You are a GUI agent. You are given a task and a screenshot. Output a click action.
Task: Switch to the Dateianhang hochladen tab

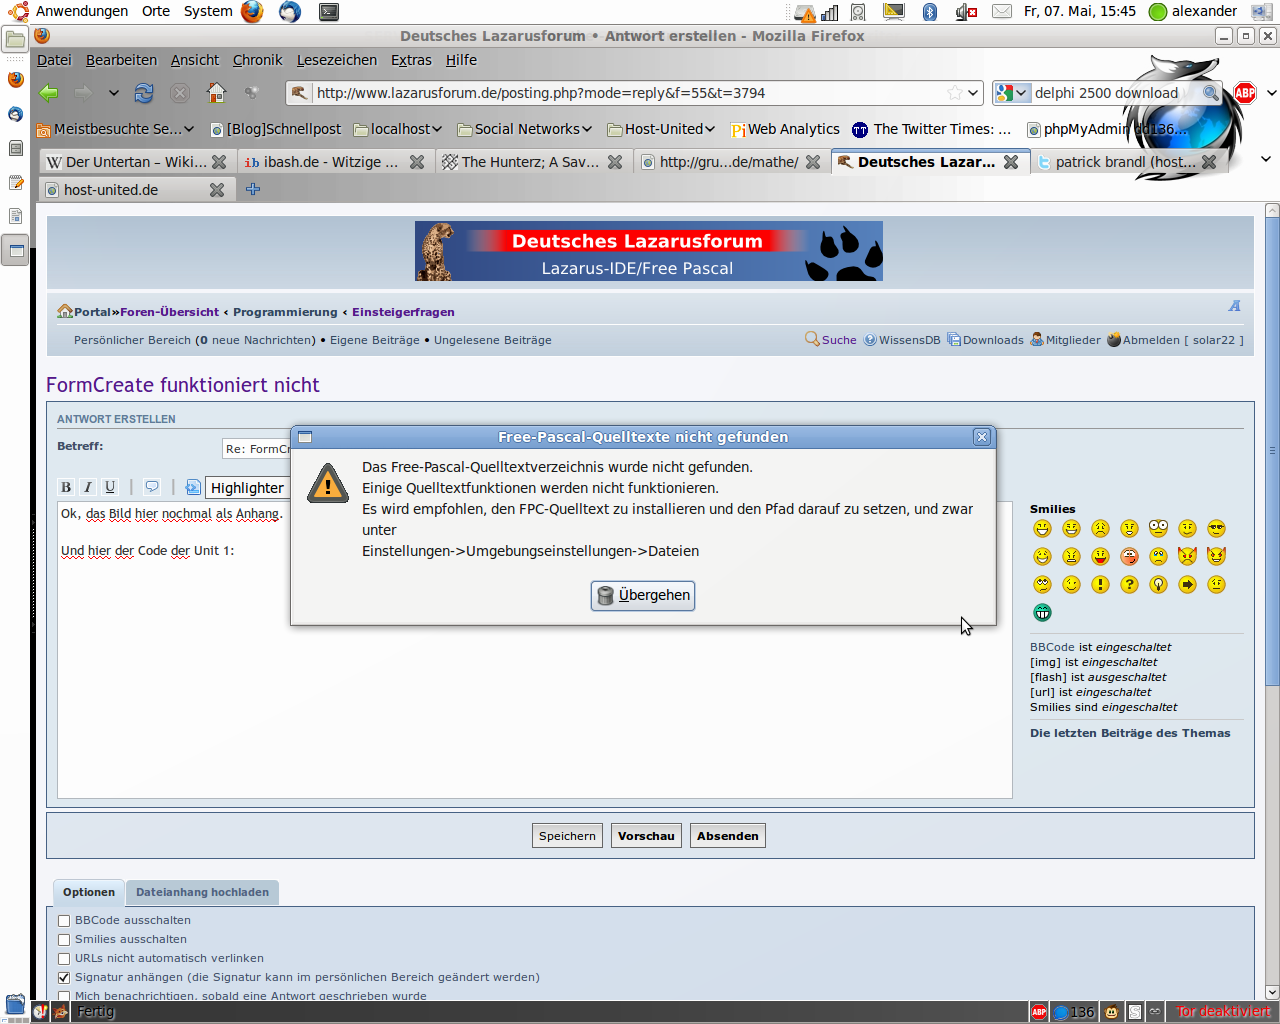[202, 892]
